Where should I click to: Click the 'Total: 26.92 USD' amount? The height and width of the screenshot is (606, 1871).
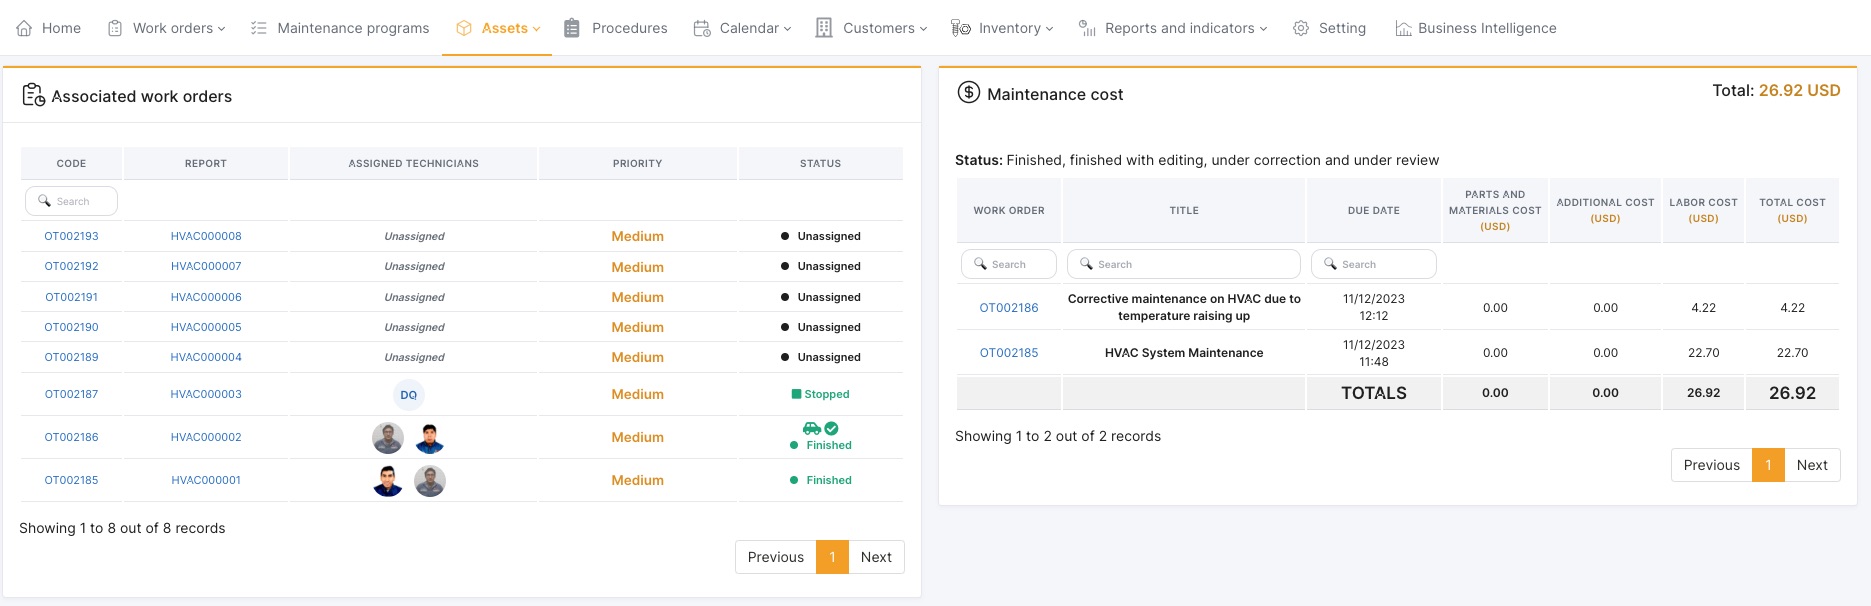(x=1776, y=90)
